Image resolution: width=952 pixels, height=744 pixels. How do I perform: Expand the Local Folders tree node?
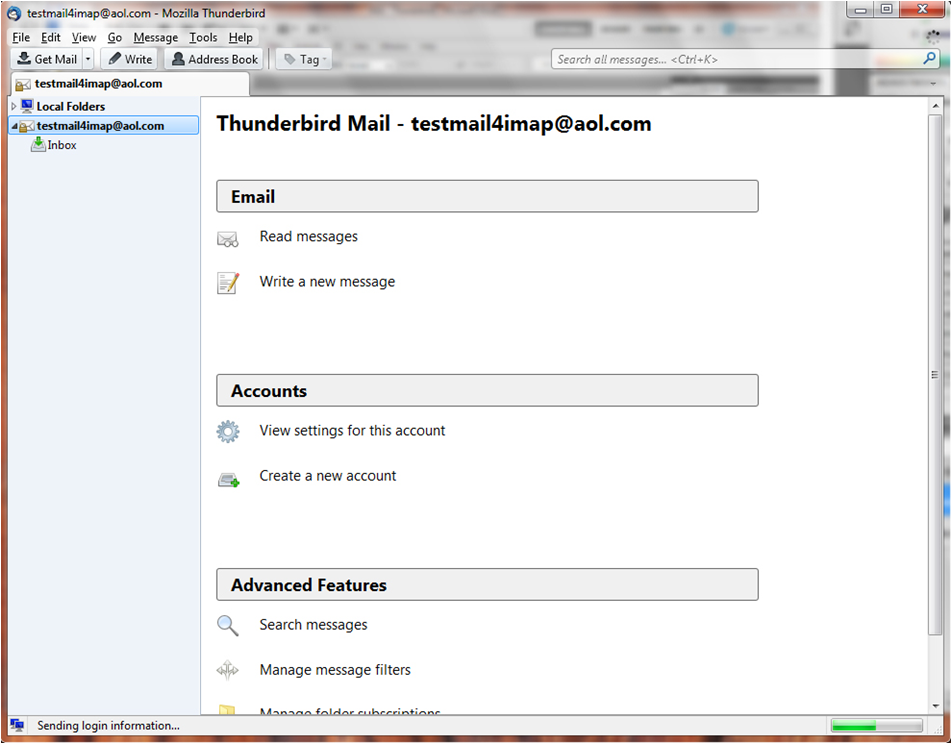(x=14, y=106)
